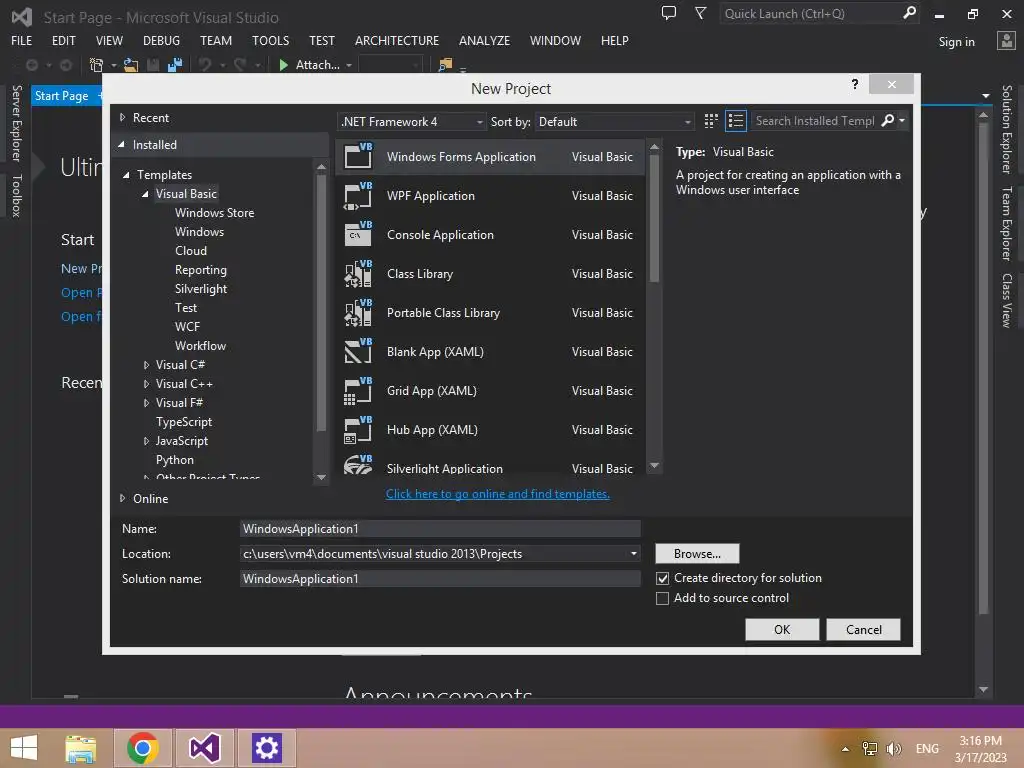Click the notifications filter flag icon
This screenshot has height=768, width=1024.
(700, 13)
